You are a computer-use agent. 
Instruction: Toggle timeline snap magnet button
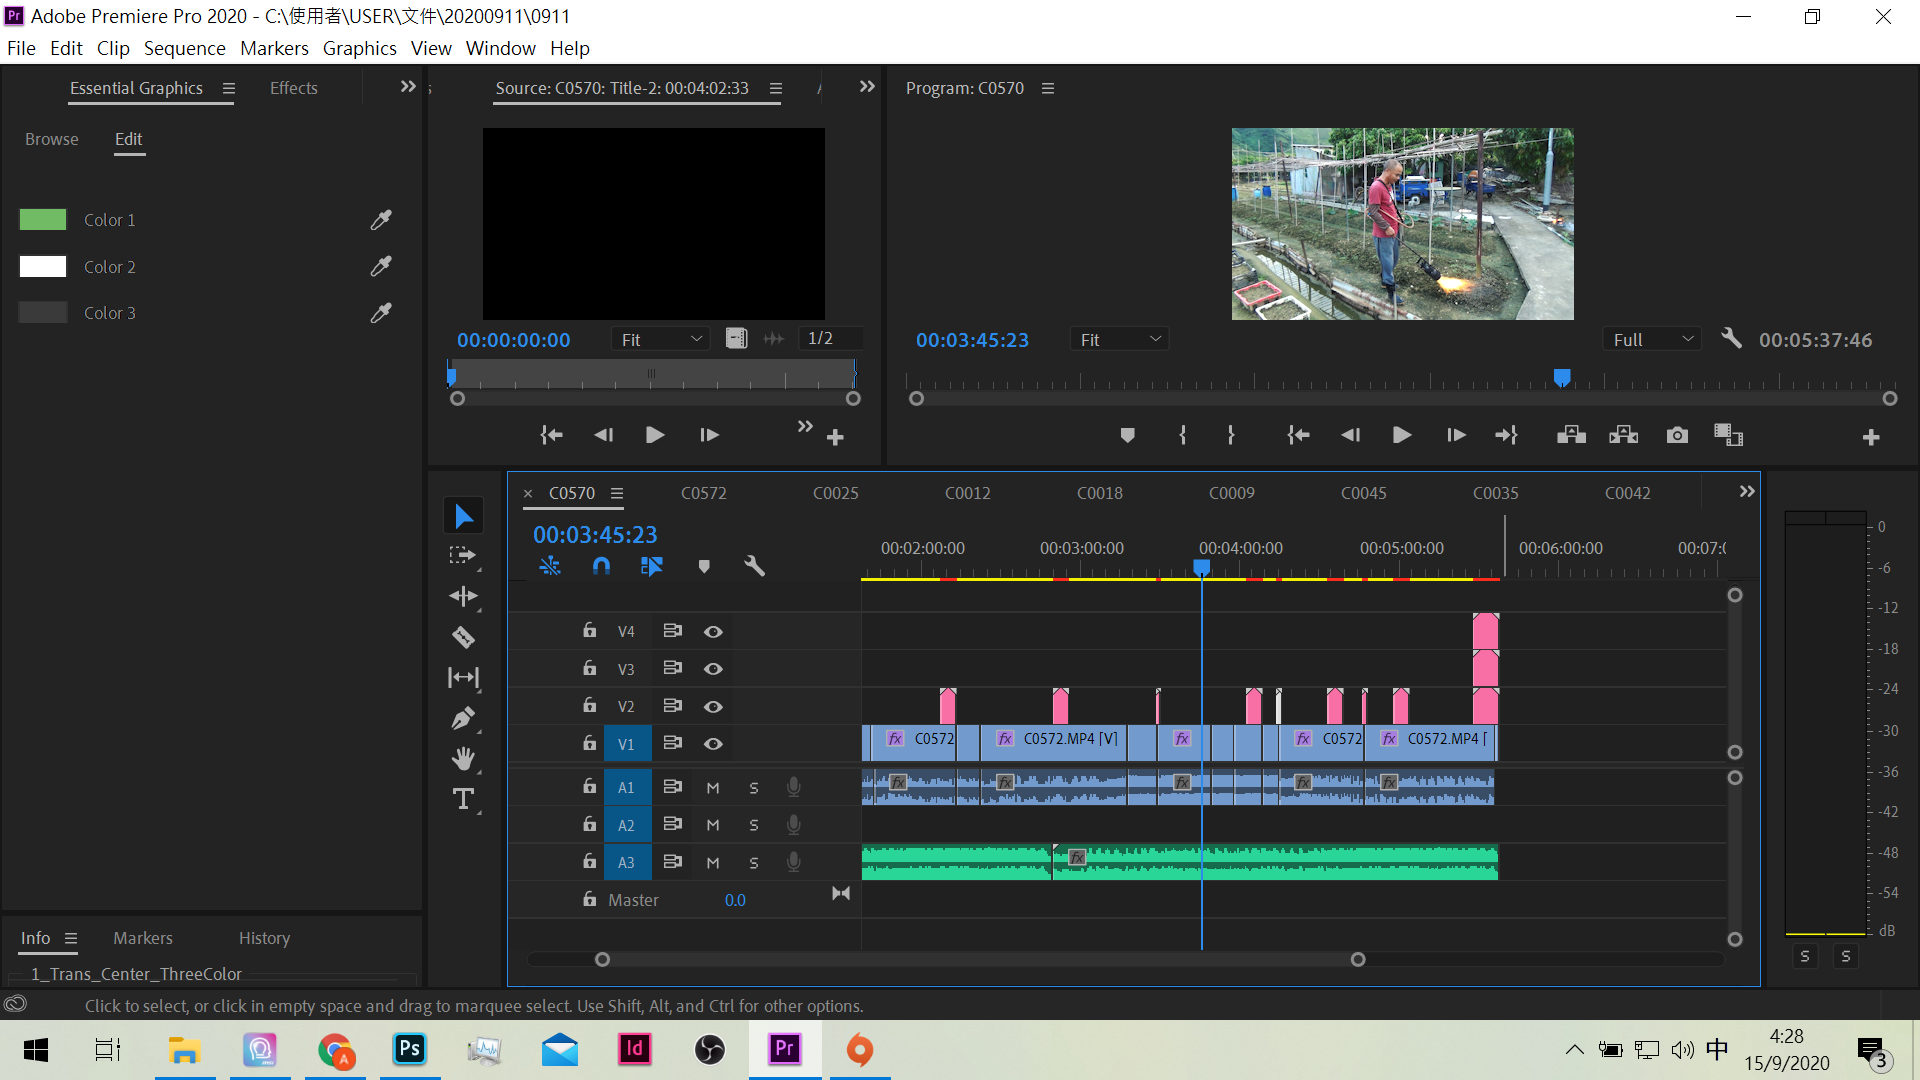click(601, 566)
